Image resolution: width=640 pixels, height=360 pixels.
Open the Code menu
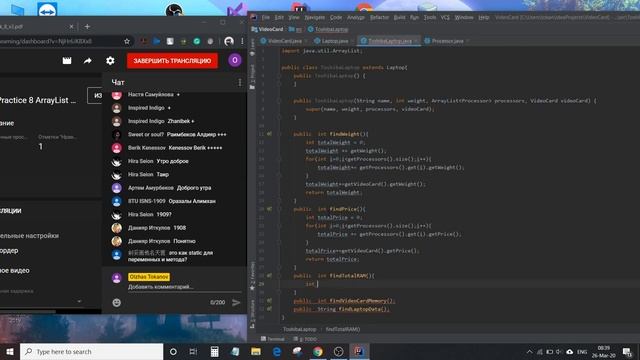336,18
